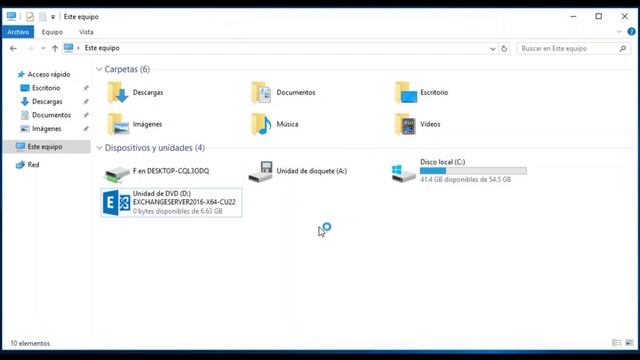This screenshot has width=640, height=360.
Task: Select Este equipo in the navigation pane
Action: coord(47,147)
